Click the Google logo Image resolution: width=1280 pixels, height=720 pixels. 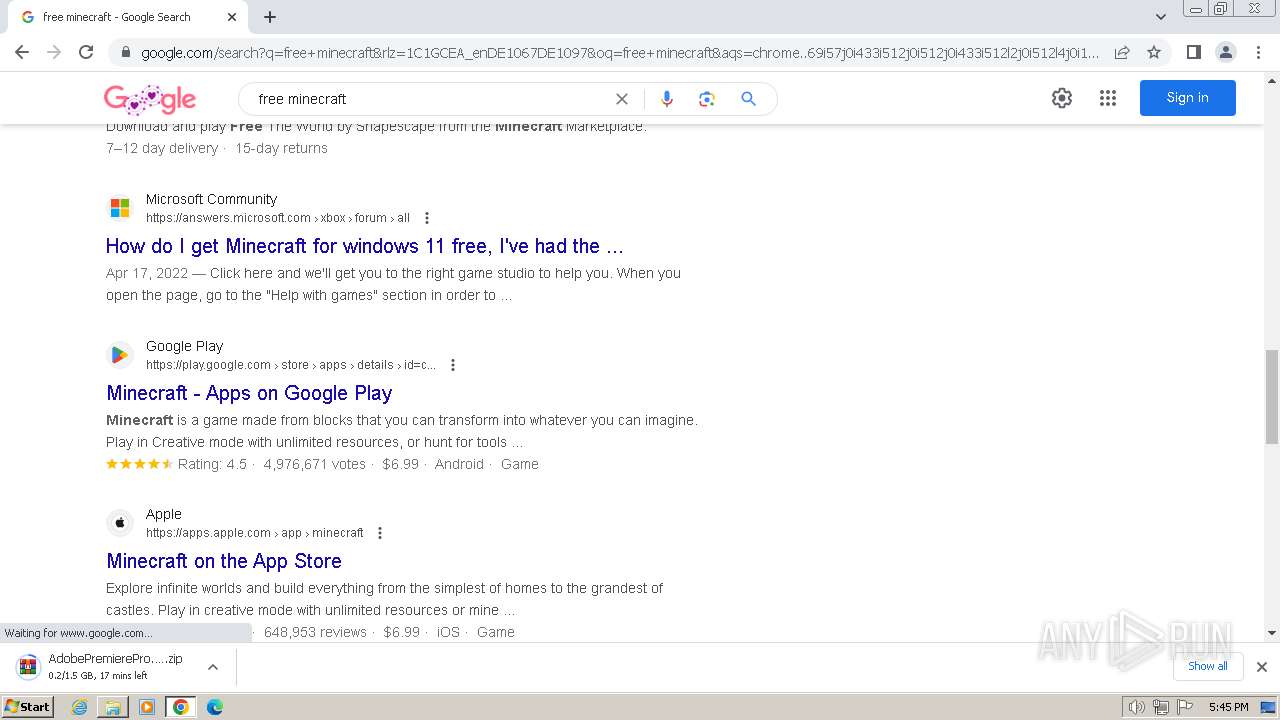150,99
